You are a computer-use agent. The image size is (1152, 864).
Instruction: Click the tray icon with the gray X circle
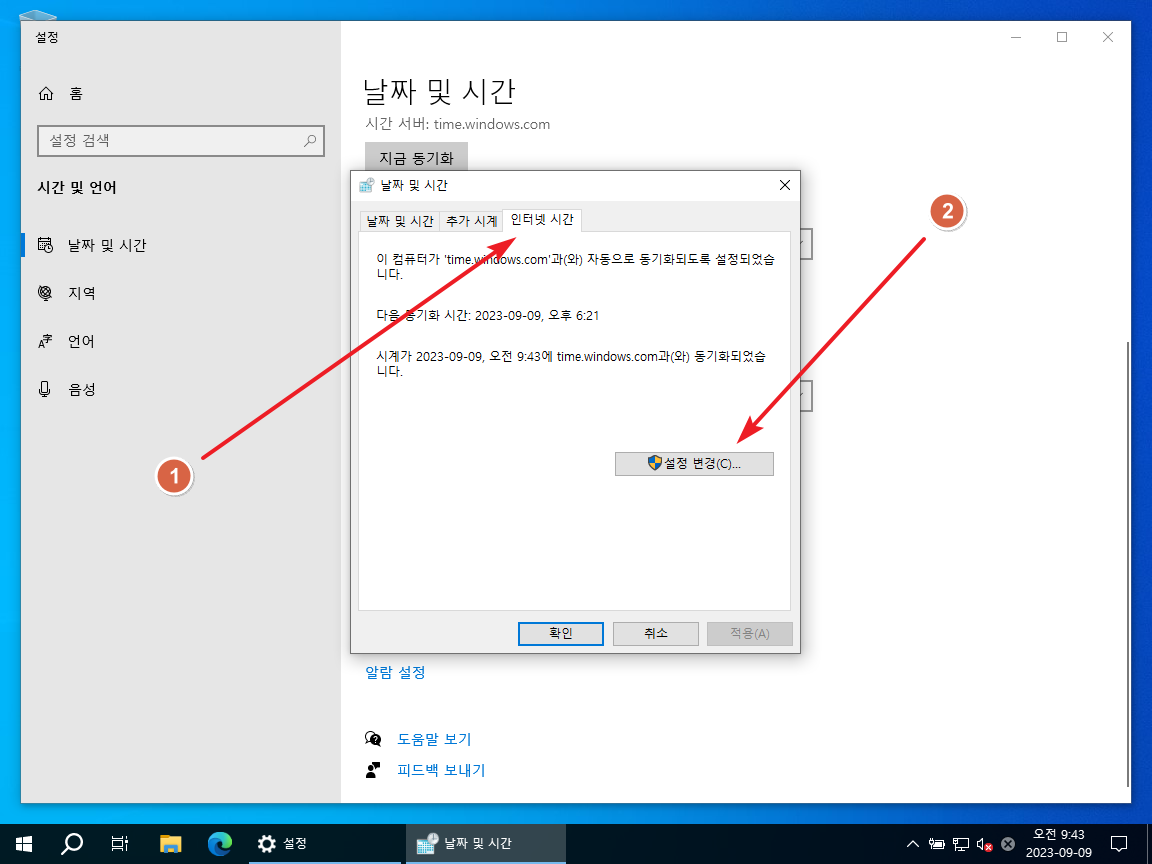coord(1008,843)
